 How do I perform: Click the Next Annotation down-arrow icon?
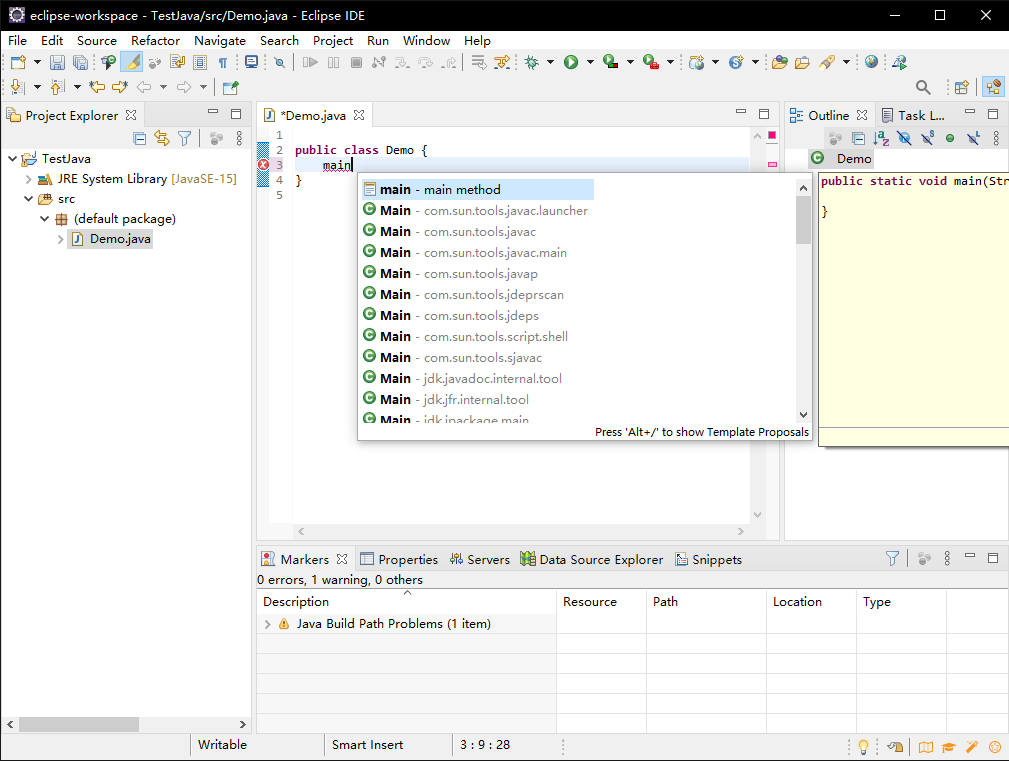click(17, 87)
